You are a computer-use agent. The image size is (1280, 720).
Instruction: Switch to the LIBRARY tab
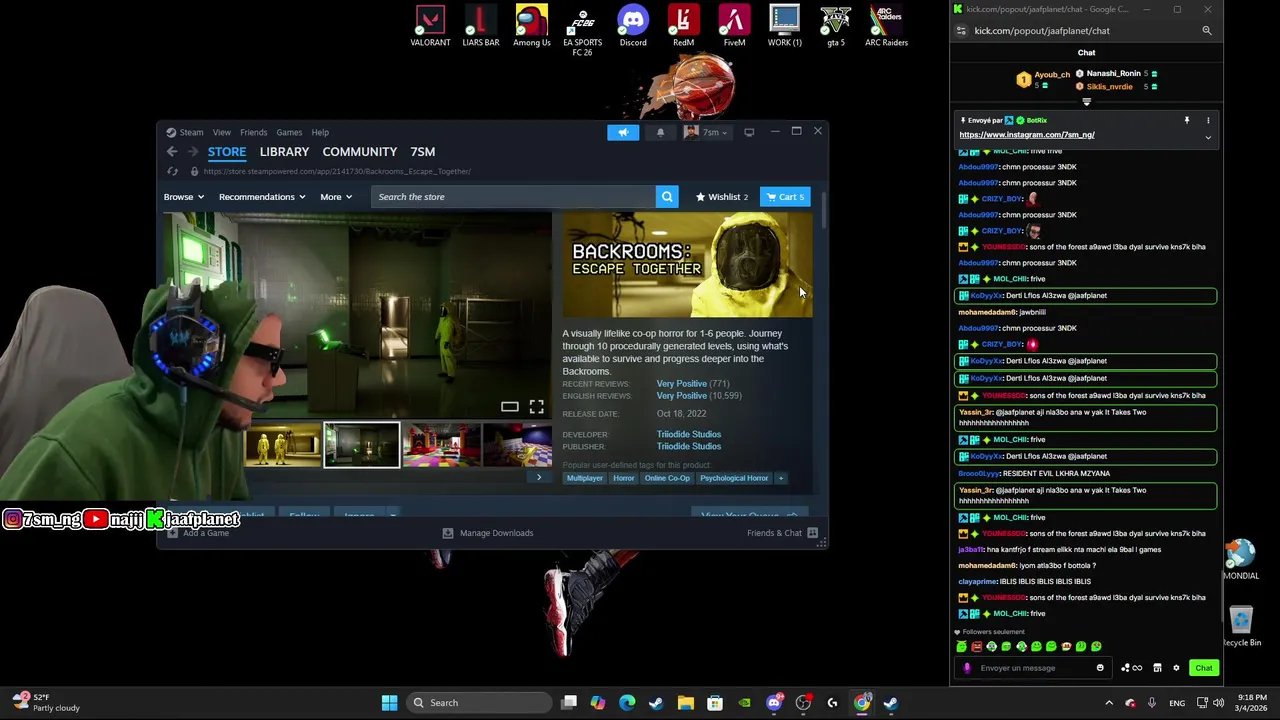tap(284, 152)
